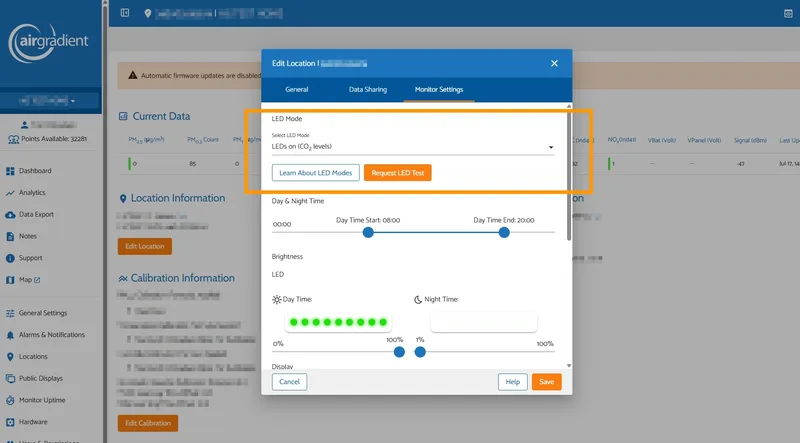Image resolution: width=800 pixels, height=443 pixels.
Task: Click the Data Export cloud icon
Action: pos(10,215)
